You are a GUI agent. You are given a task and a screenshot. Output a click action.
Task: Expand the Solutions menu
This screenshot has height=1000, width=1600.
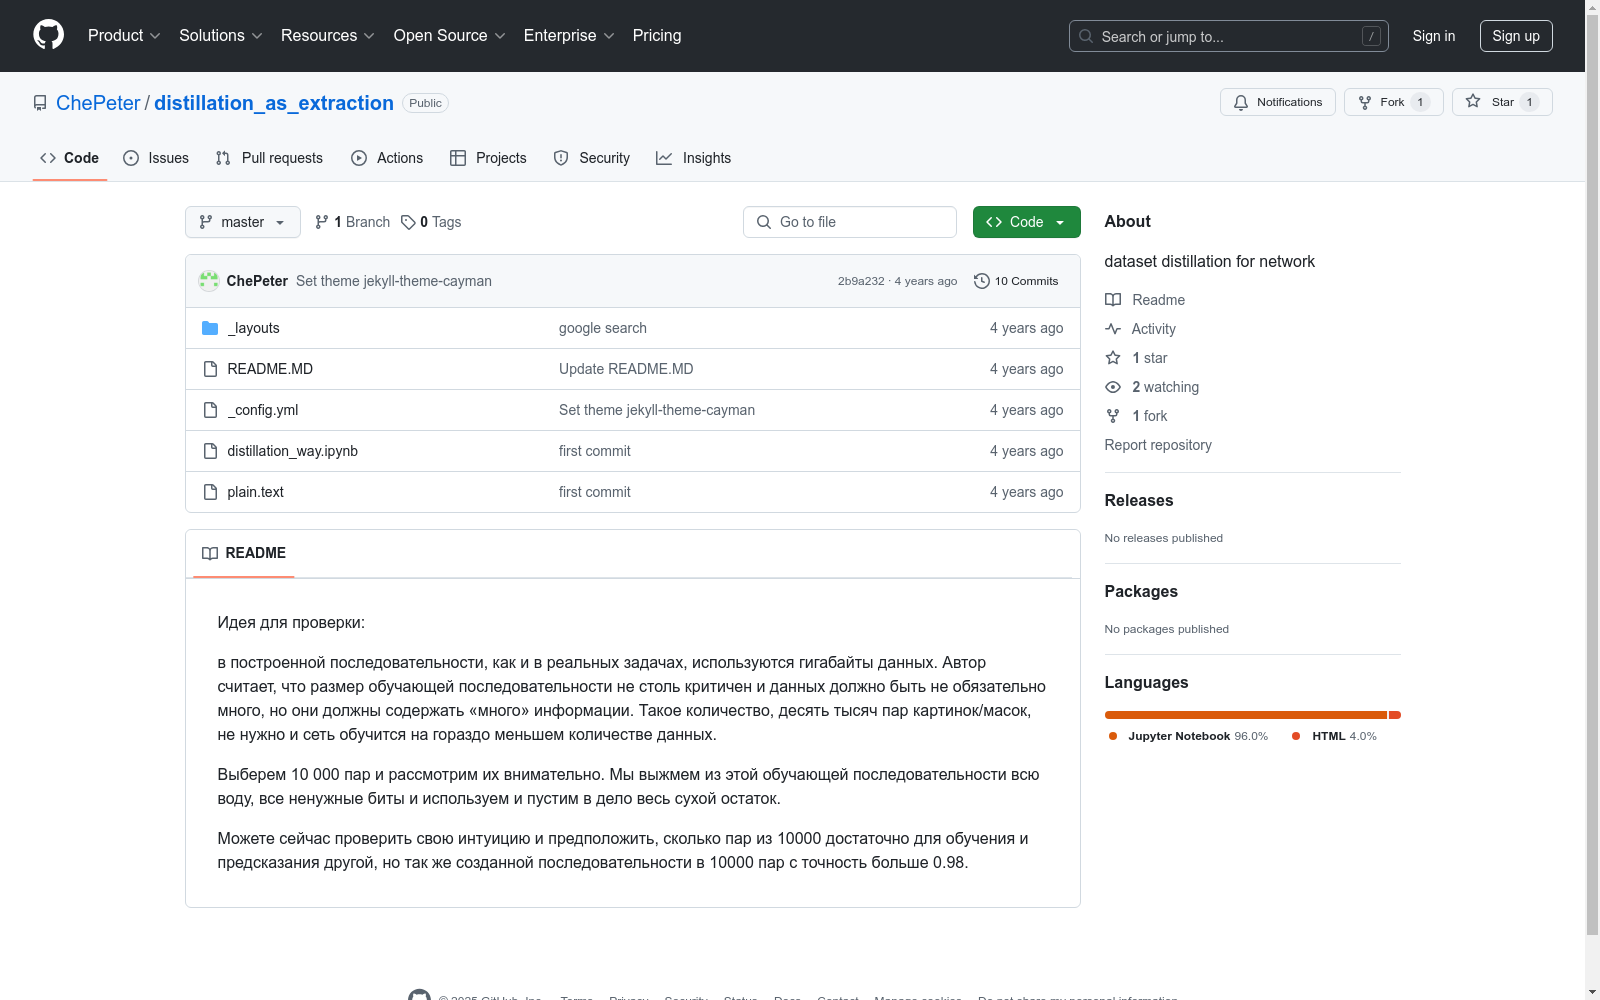pos(221,36)
